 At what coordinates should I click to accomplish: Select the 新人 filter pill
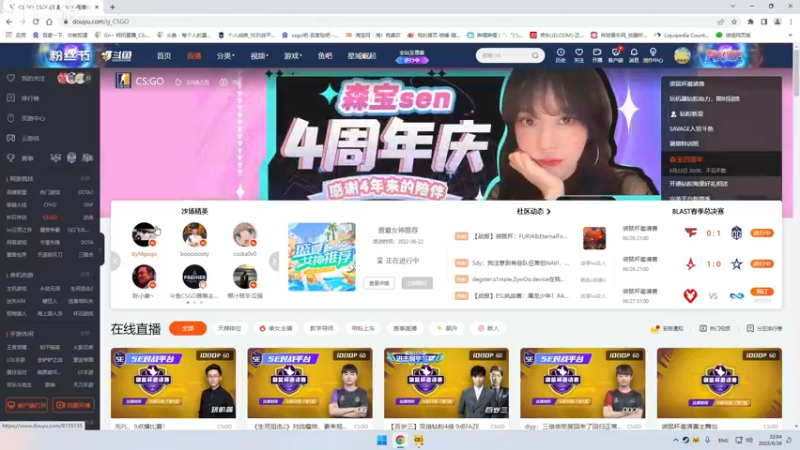tap(488, 328)
